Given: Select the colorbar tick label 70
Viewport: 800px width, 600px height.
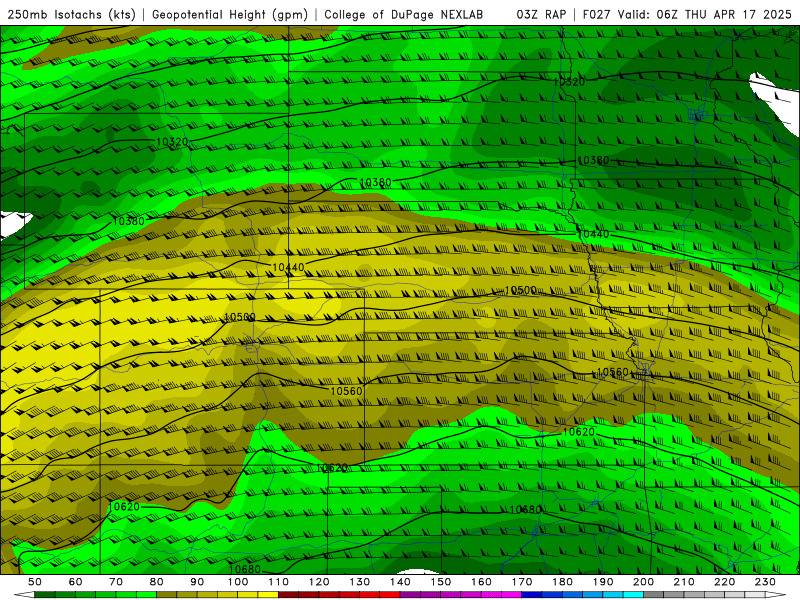Looking at the screenshot, I should click(x=116, y=582).
